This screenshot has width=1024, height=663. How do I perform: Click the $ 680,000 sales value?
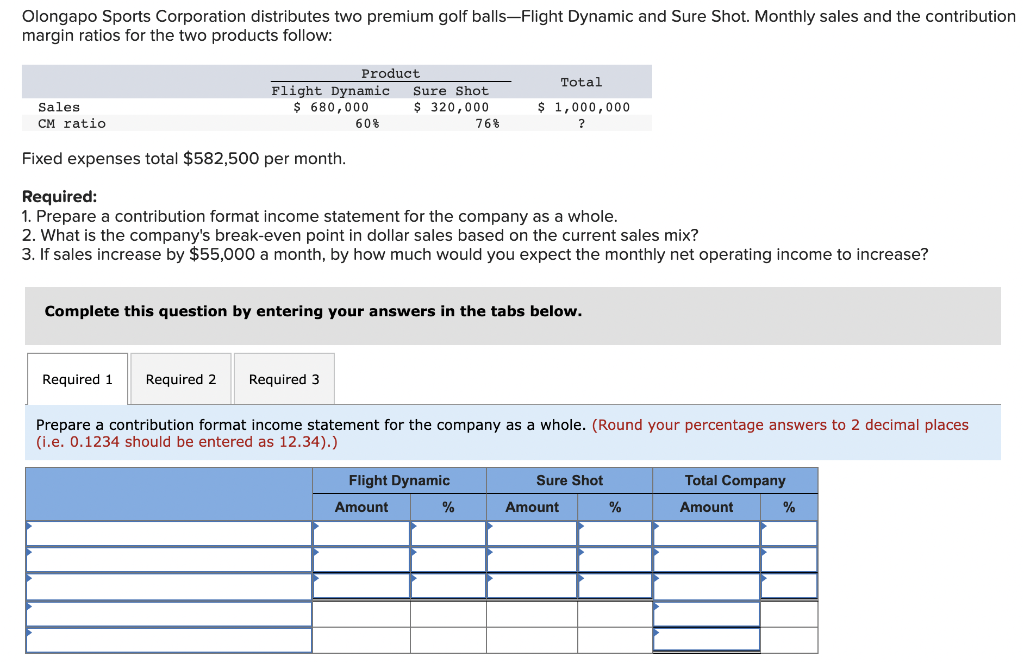331,107
